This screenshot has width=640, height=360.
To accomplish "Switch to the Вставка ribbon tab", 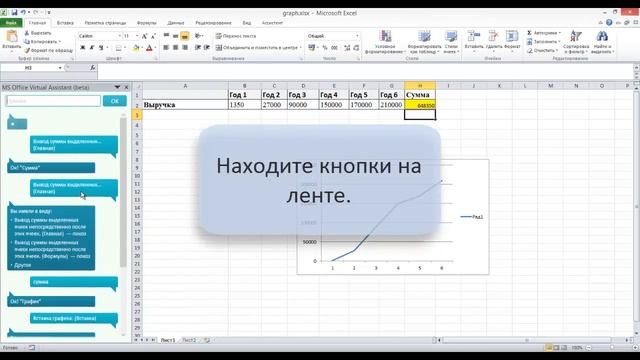I will tap(65, 23).
